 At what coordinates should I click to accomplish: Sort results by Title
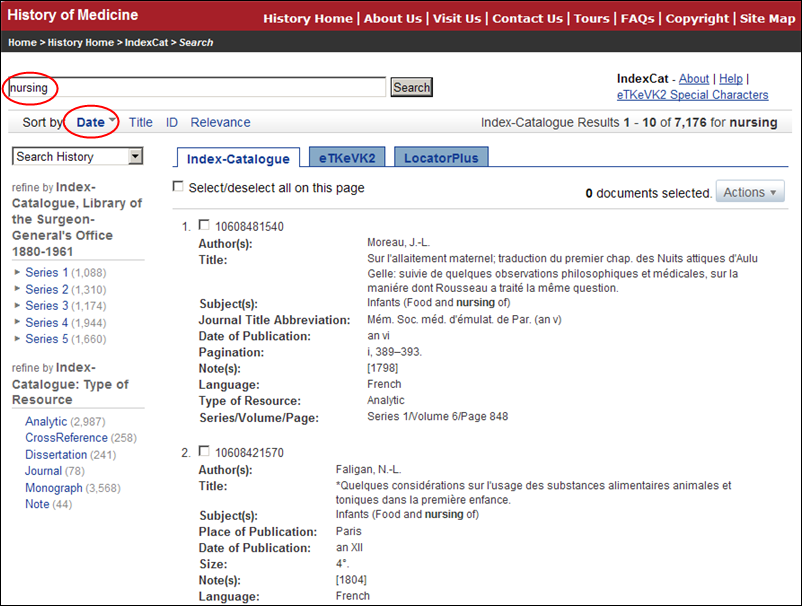coord(141,123)
